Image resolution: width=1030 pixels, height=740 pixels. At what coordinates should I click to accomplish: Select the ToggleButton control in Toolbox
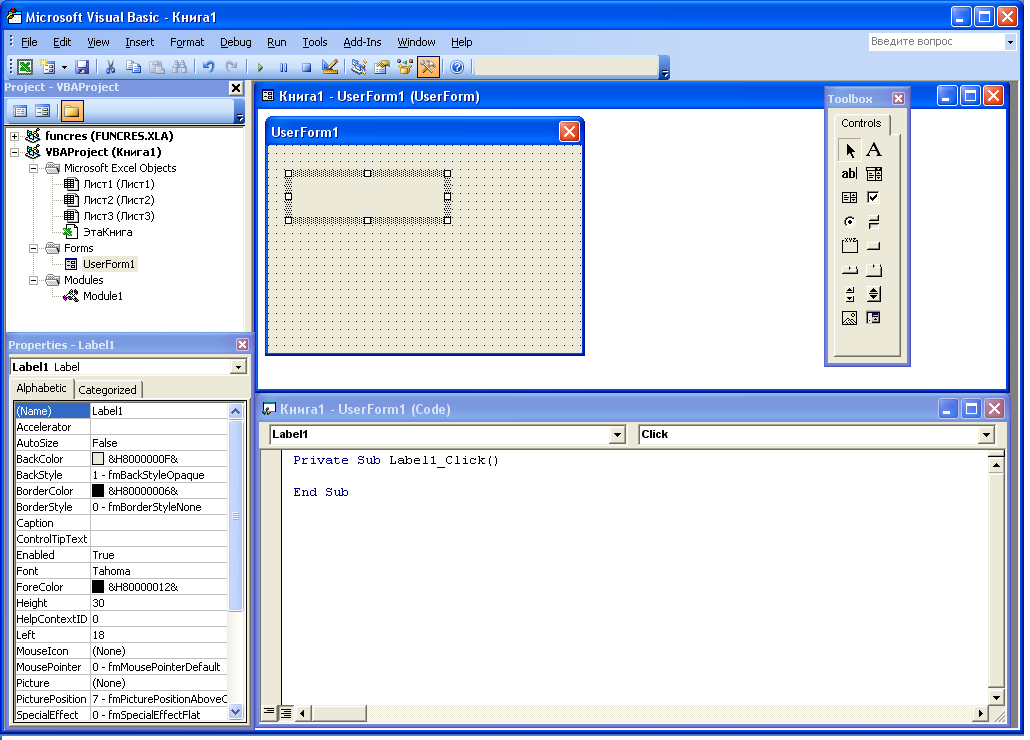pyautogui.click(x=874, y=222)
